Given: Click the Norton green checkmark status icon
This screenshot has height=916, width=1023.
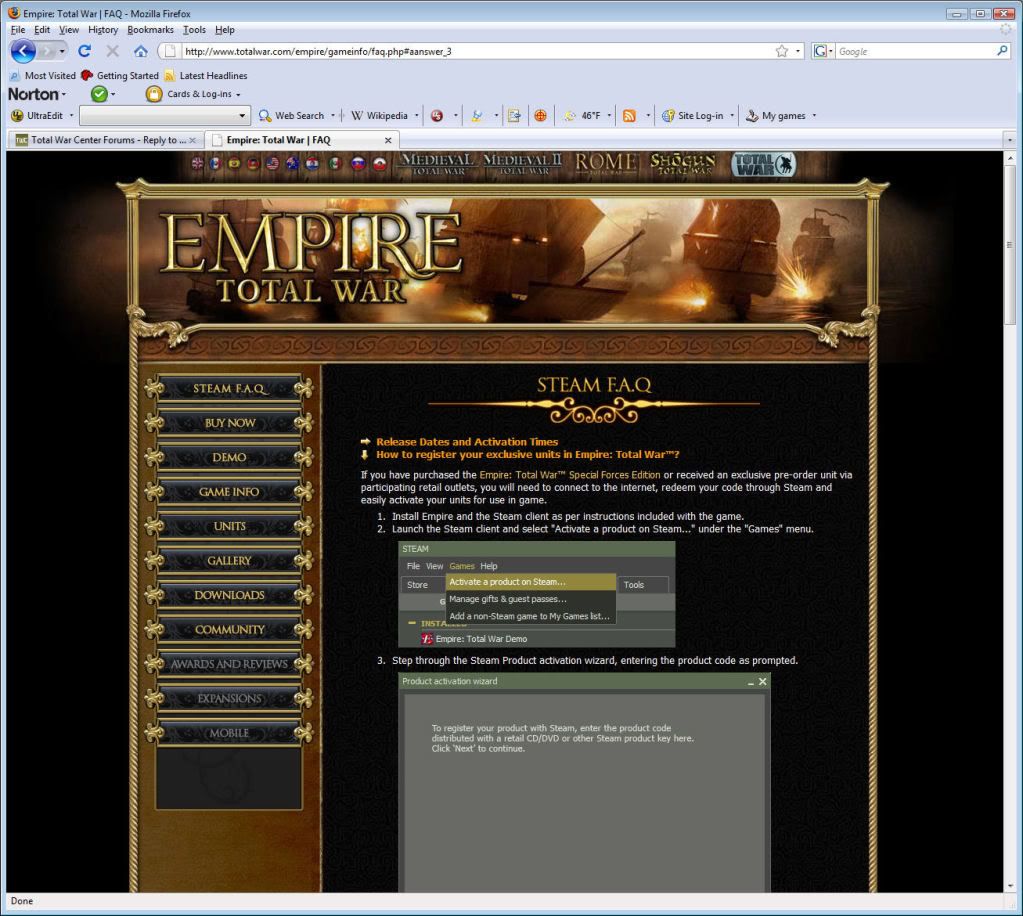Looking at the screenshot, I should (98, 94).
